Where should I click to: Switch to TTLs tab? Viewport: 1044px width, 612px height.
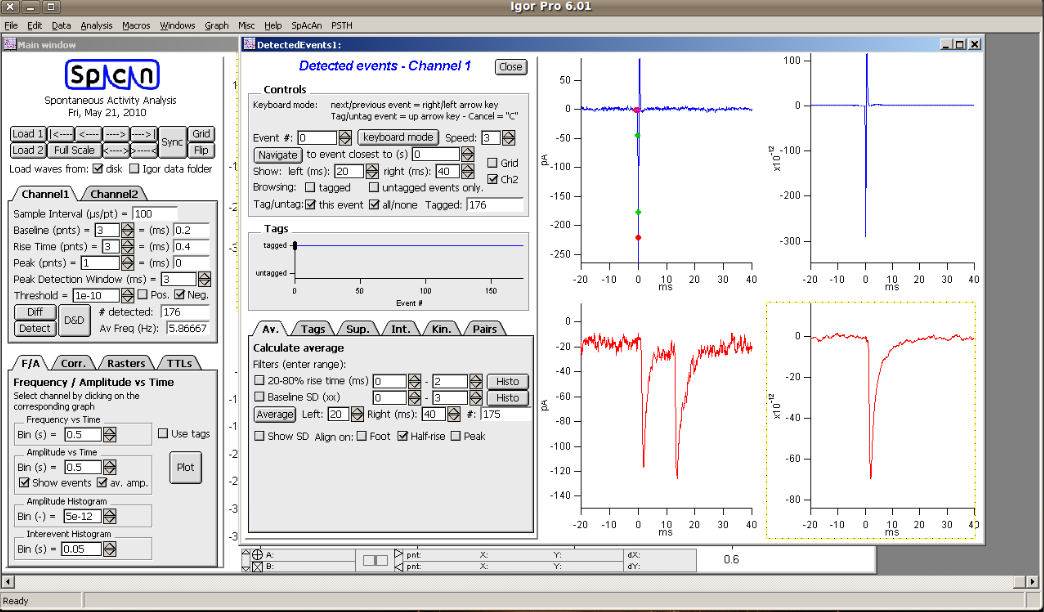coord(179,363)
